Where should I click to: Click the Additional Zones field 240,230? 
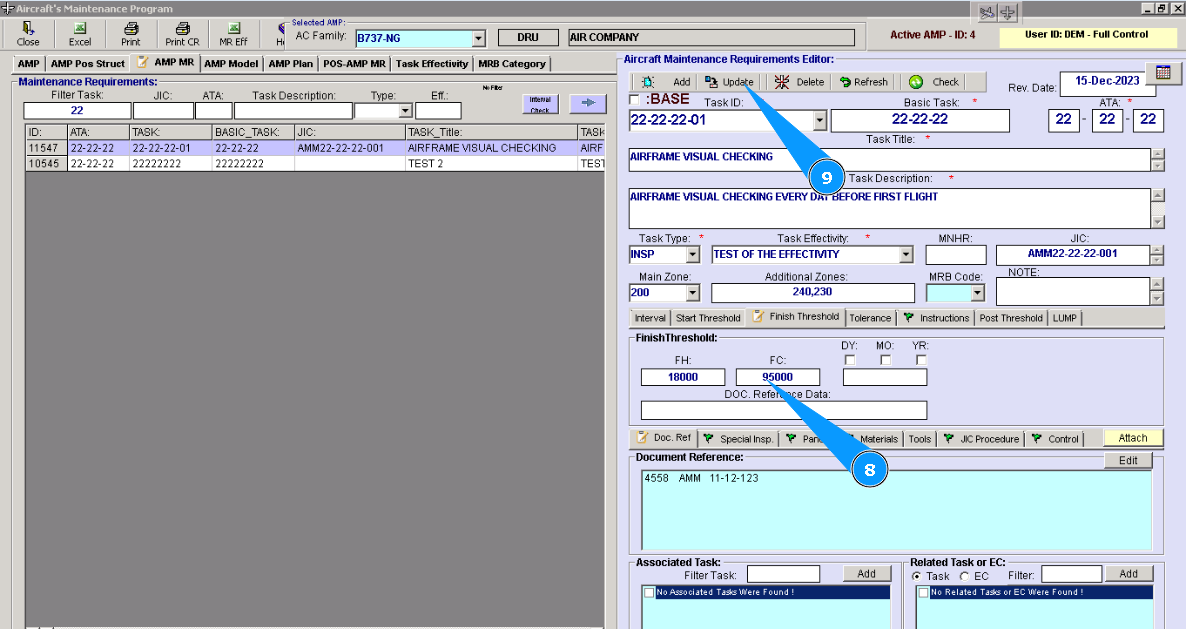812,293
